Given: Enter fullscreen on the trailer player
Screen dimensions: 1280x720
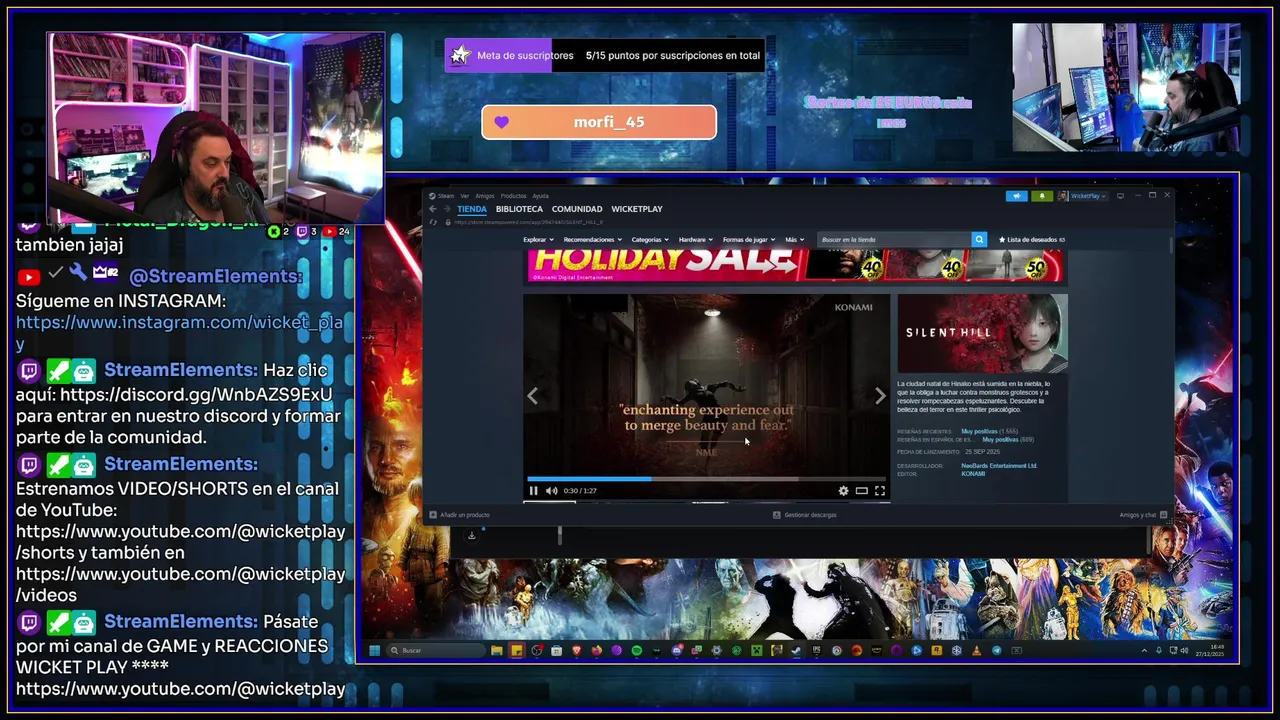Looking at the screenshot, I should click(879, 491).
